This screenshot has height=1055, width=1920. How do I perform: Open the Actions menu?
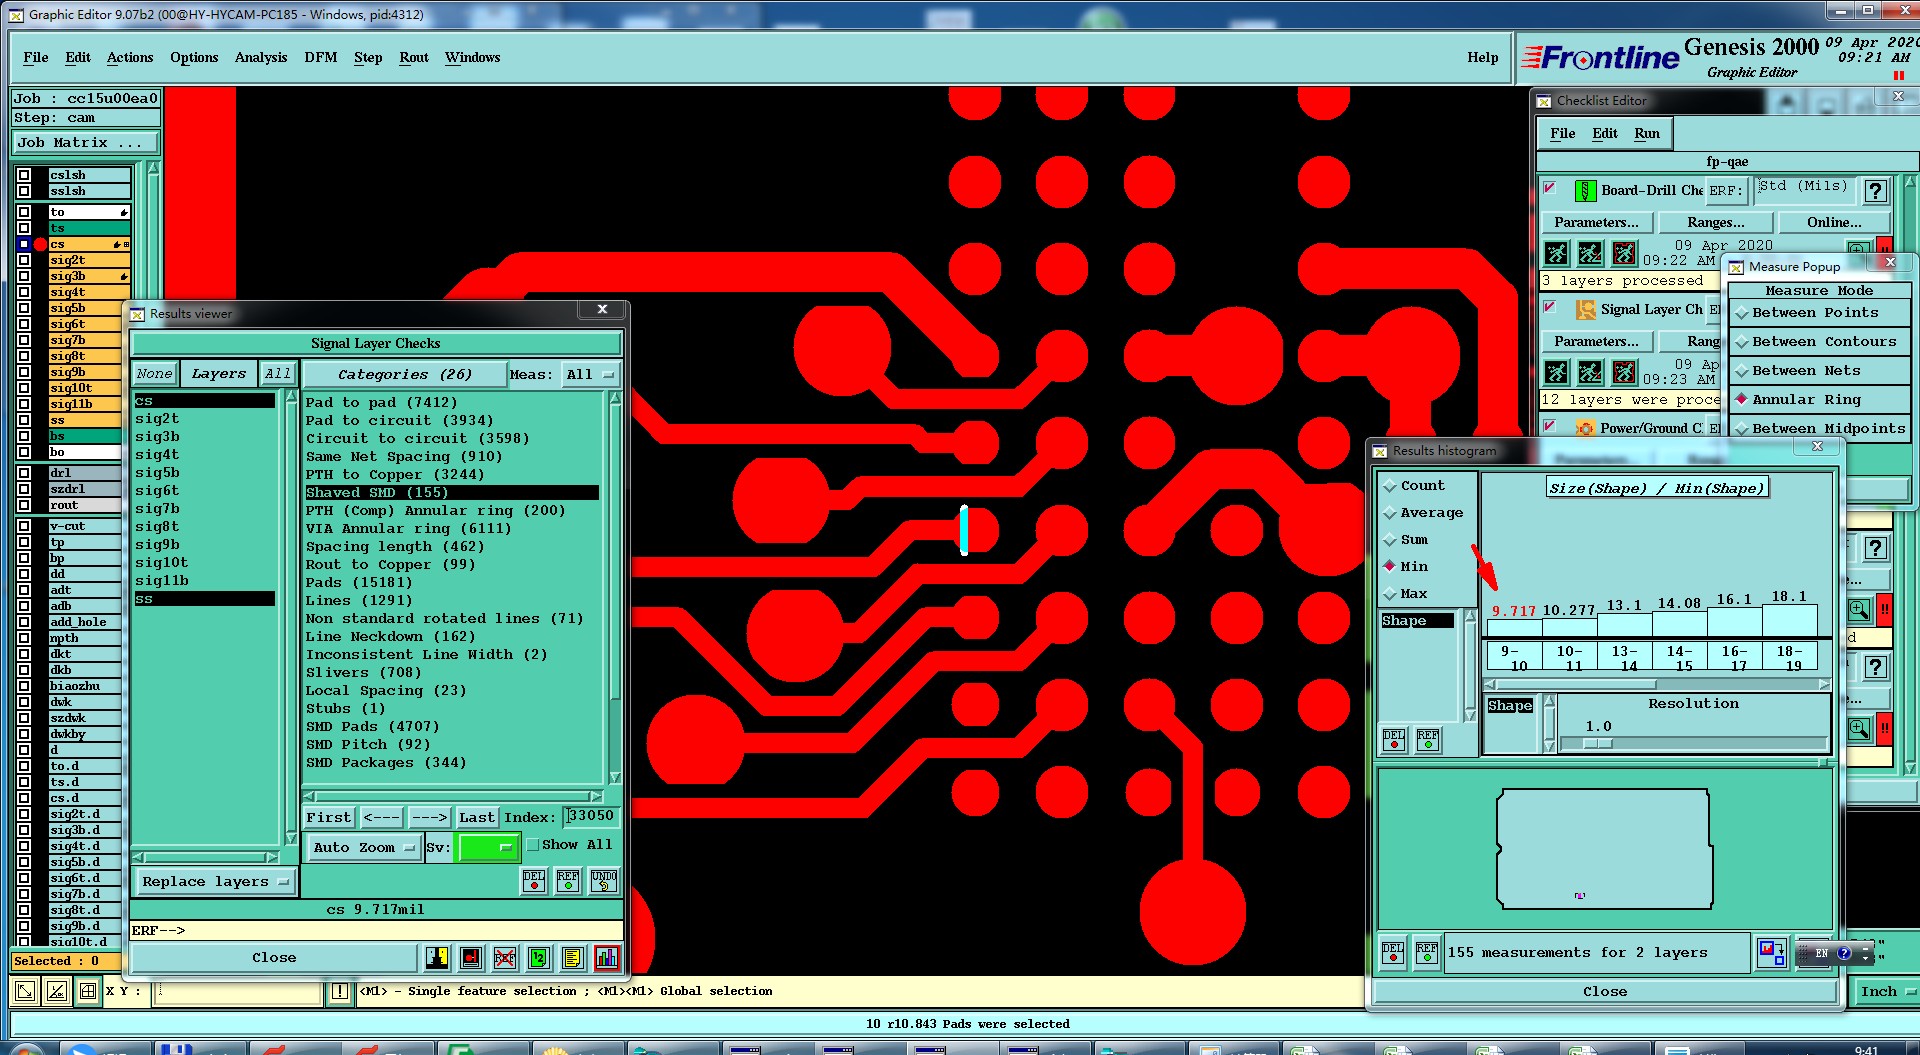(130, 57)
